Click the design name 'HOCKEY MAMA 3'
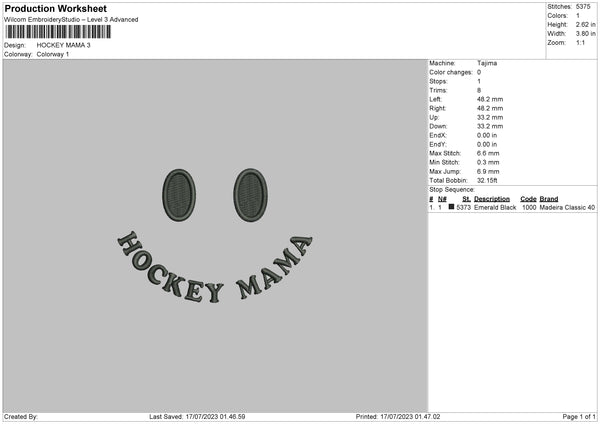600x424 pixels. point(64,45)
